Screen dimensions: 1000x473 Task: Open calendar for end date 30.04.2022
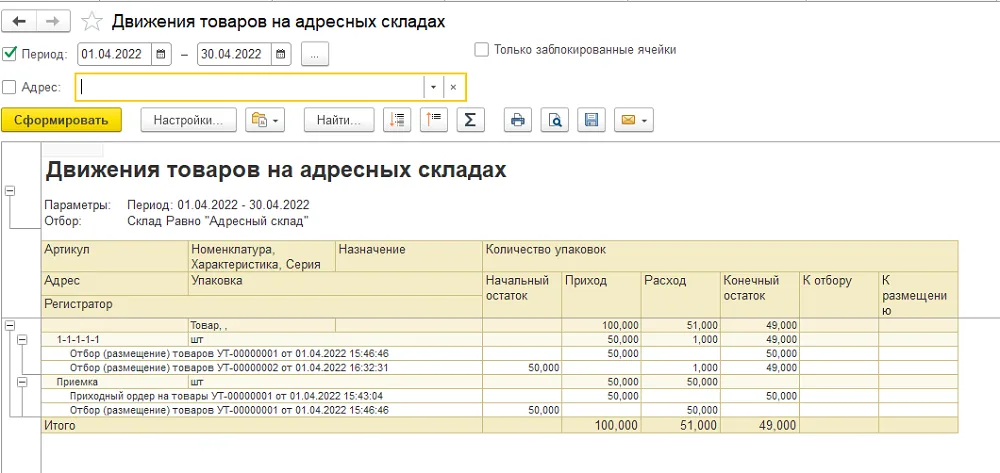[x=281, y=54]
